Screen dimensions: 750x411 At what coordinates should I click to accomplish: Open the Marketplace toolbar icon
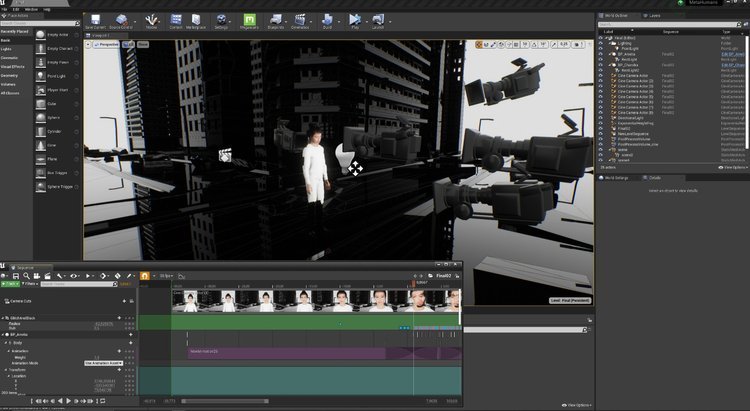(x=196, y=19)
